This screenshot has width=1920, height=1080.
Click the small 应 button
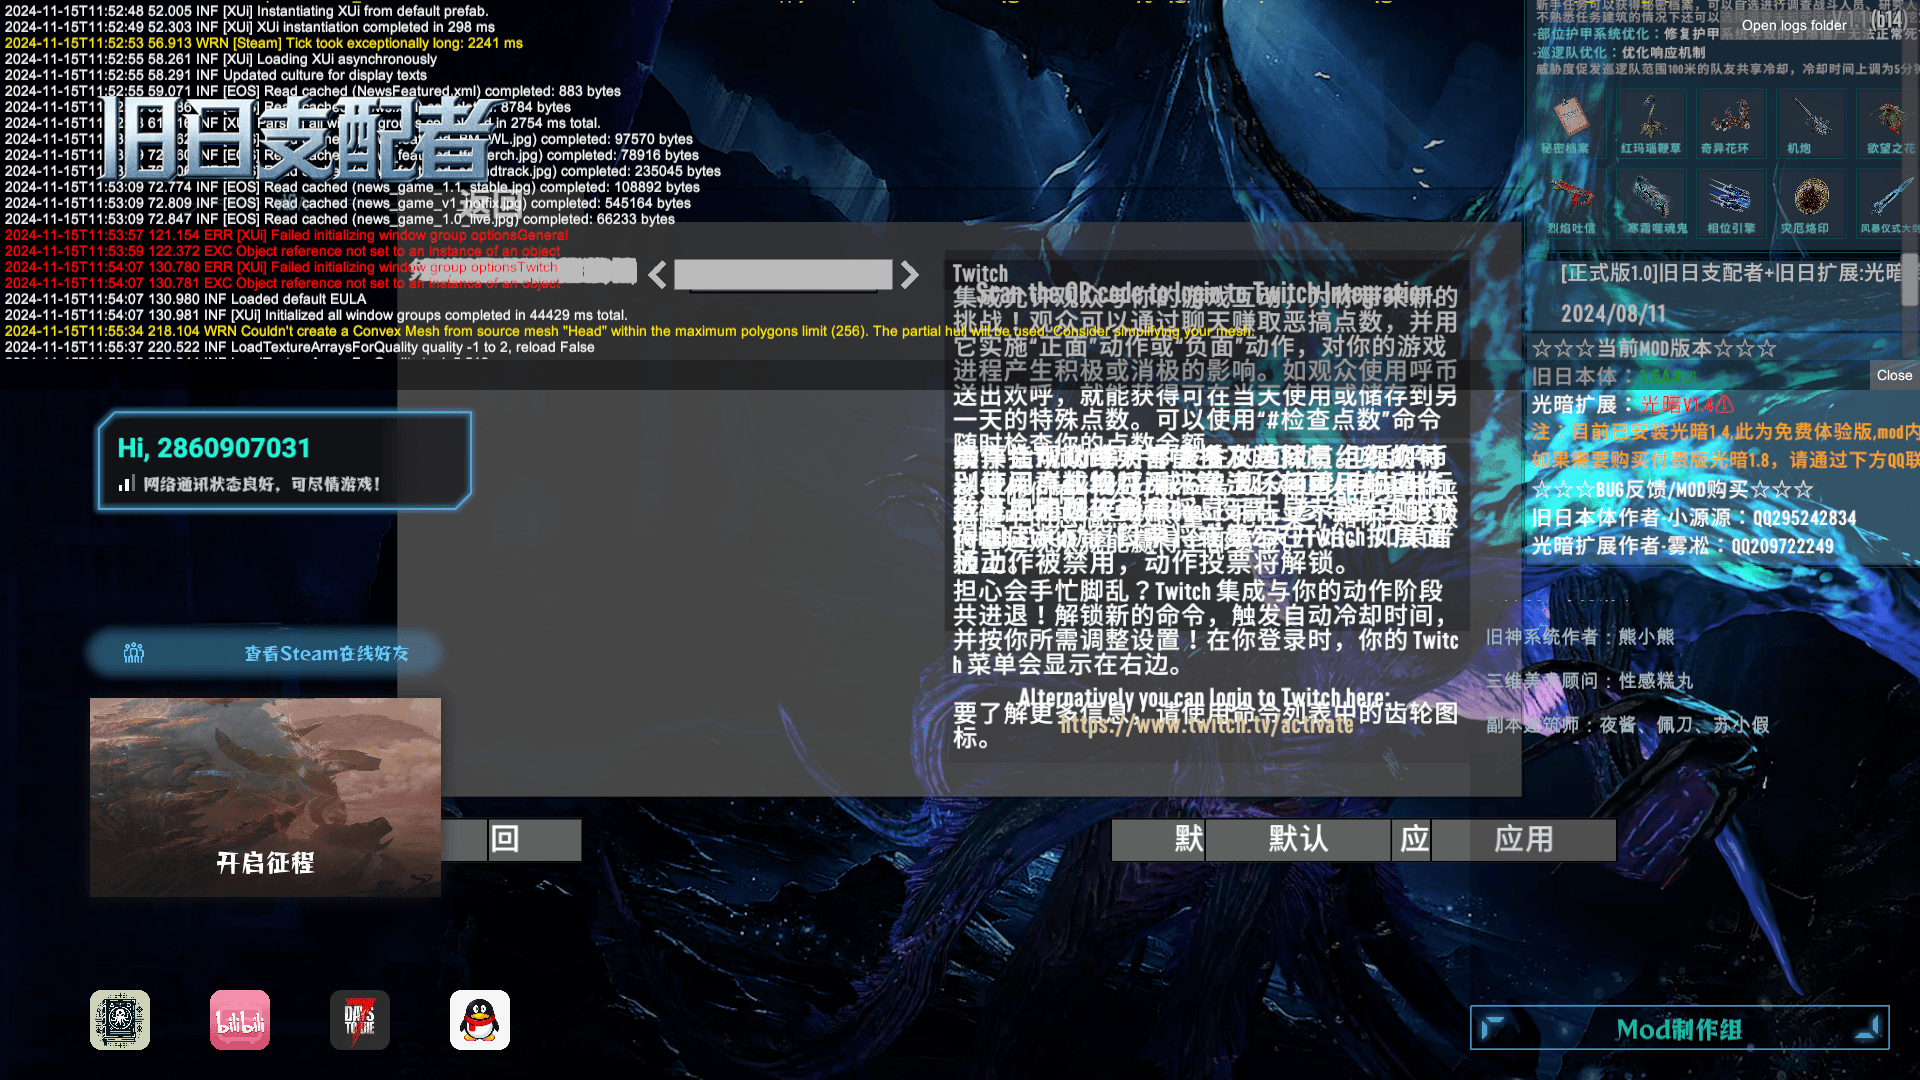tap(1412, 839)
